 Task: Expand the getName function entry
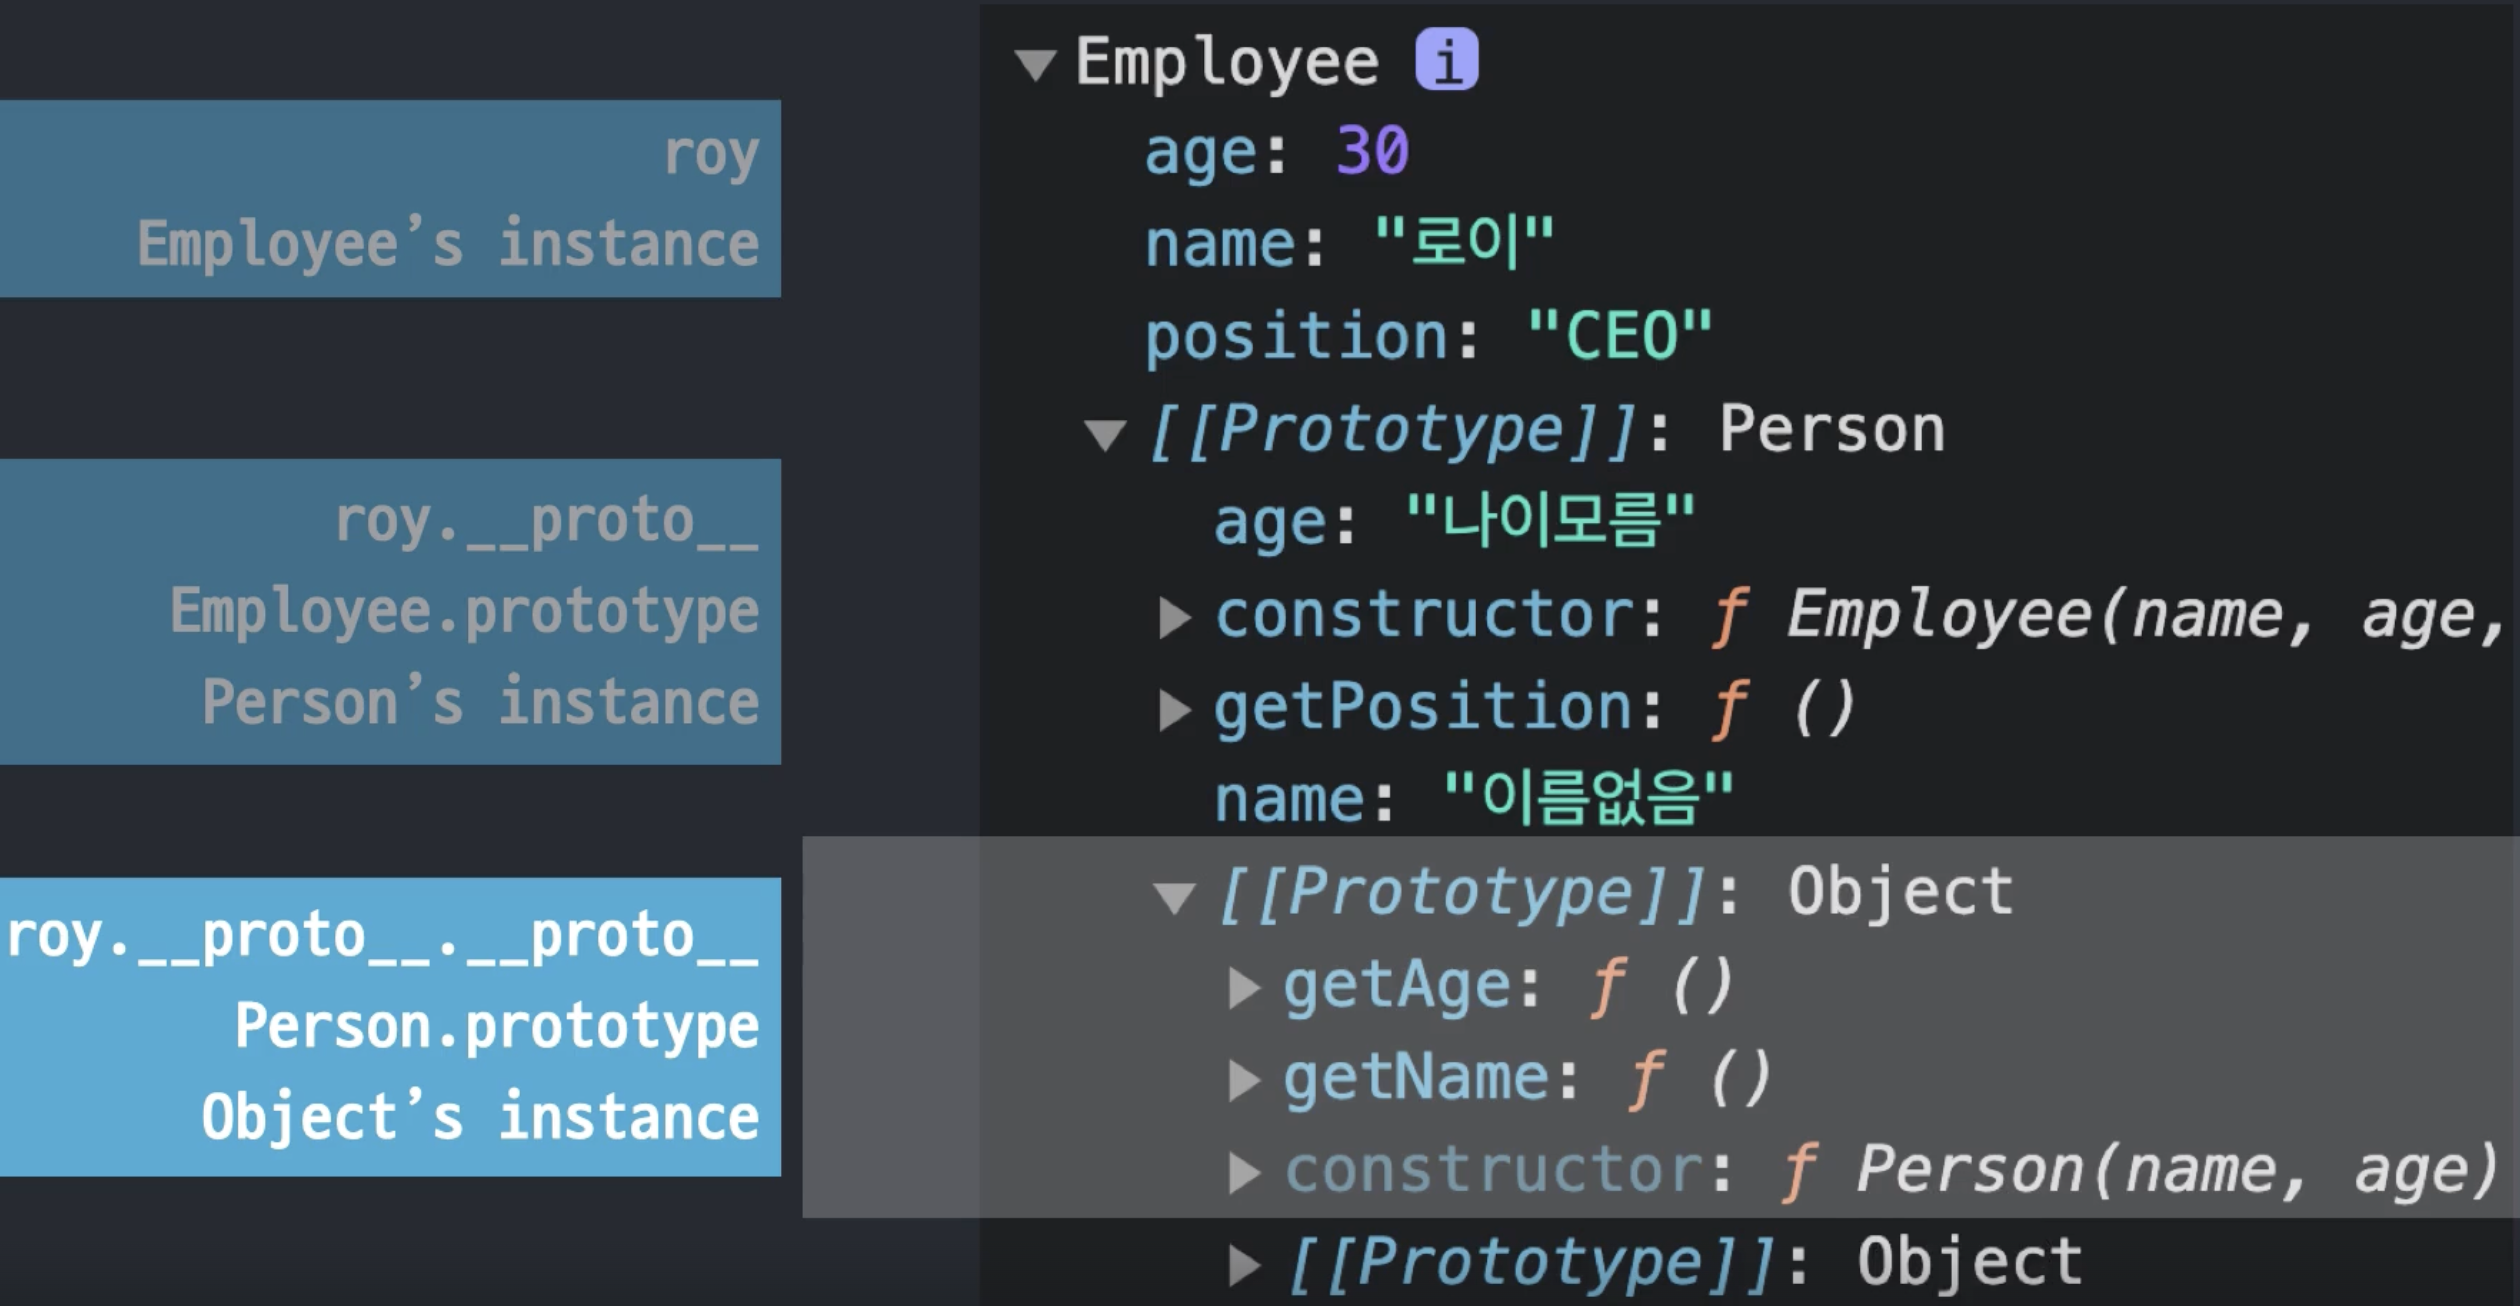click(x=1244, y=1080)
